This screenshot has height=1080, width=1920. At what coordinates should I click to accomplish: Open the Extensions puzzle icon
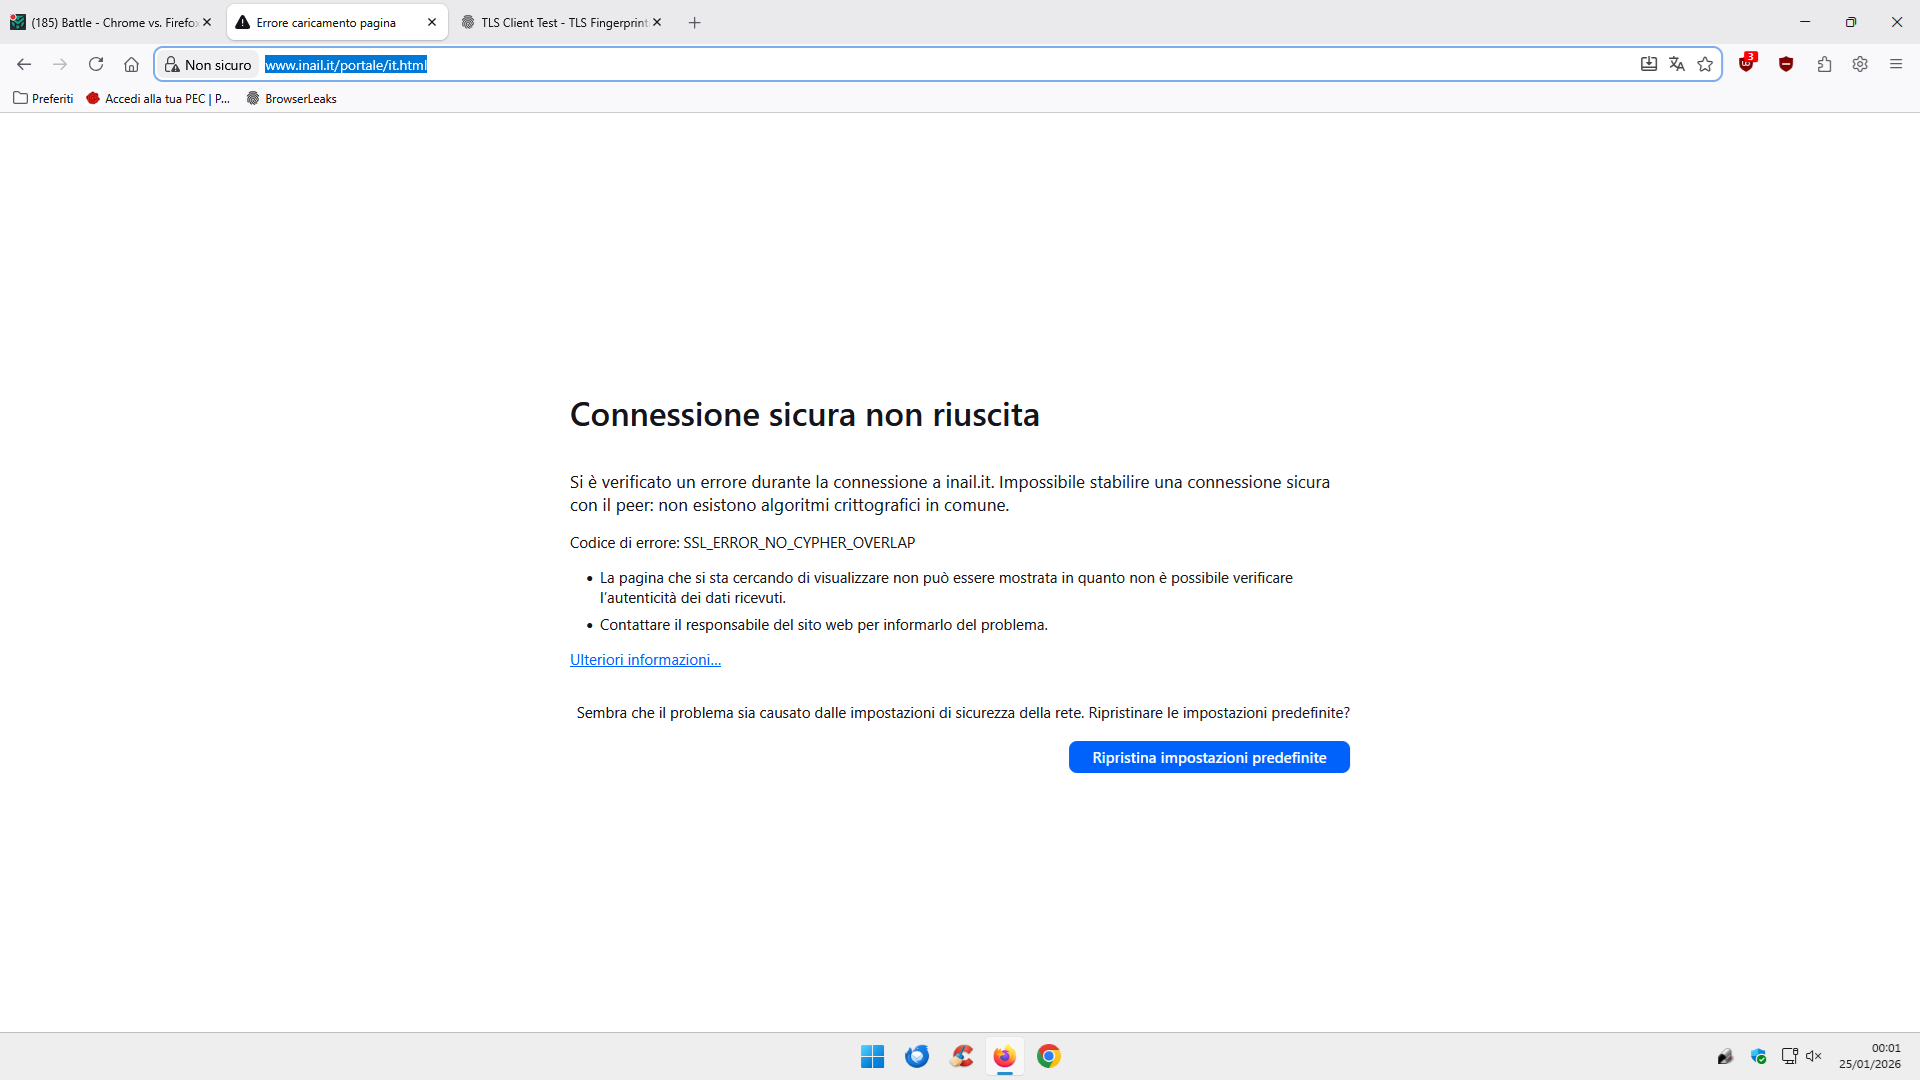pos(1824,64)
